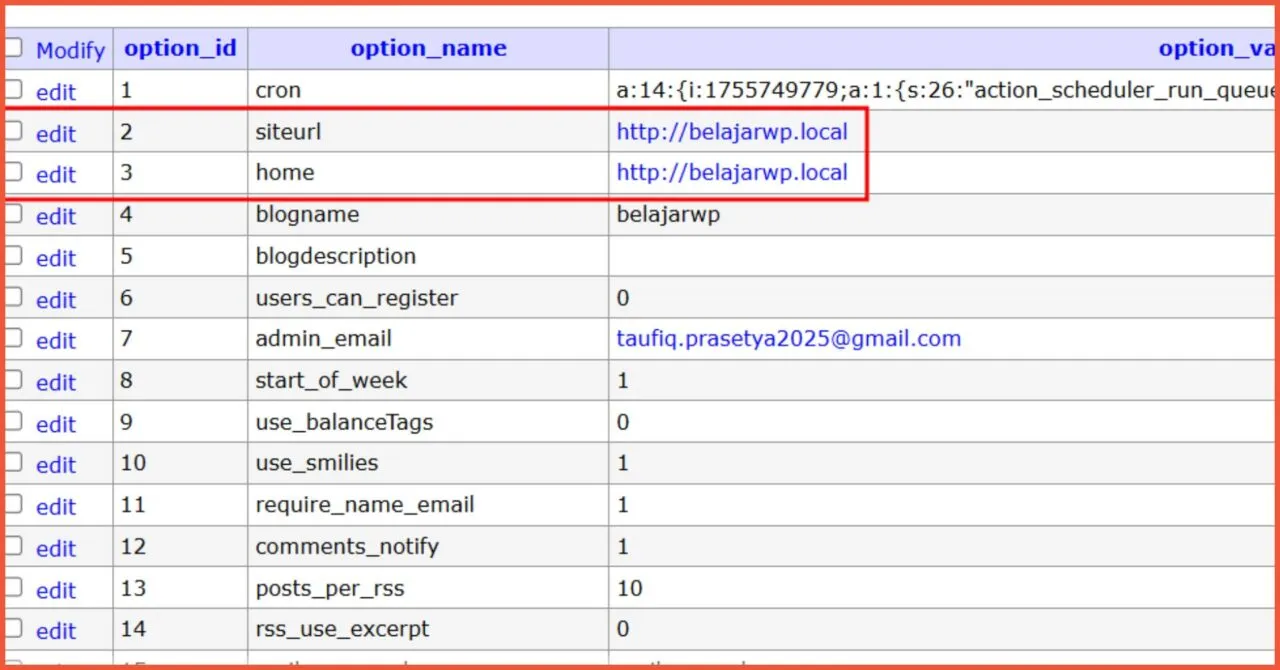1280x670 pixels.
Task: Sort by the option_id column header
Action: pyautogui.click(x=180, y=48)
